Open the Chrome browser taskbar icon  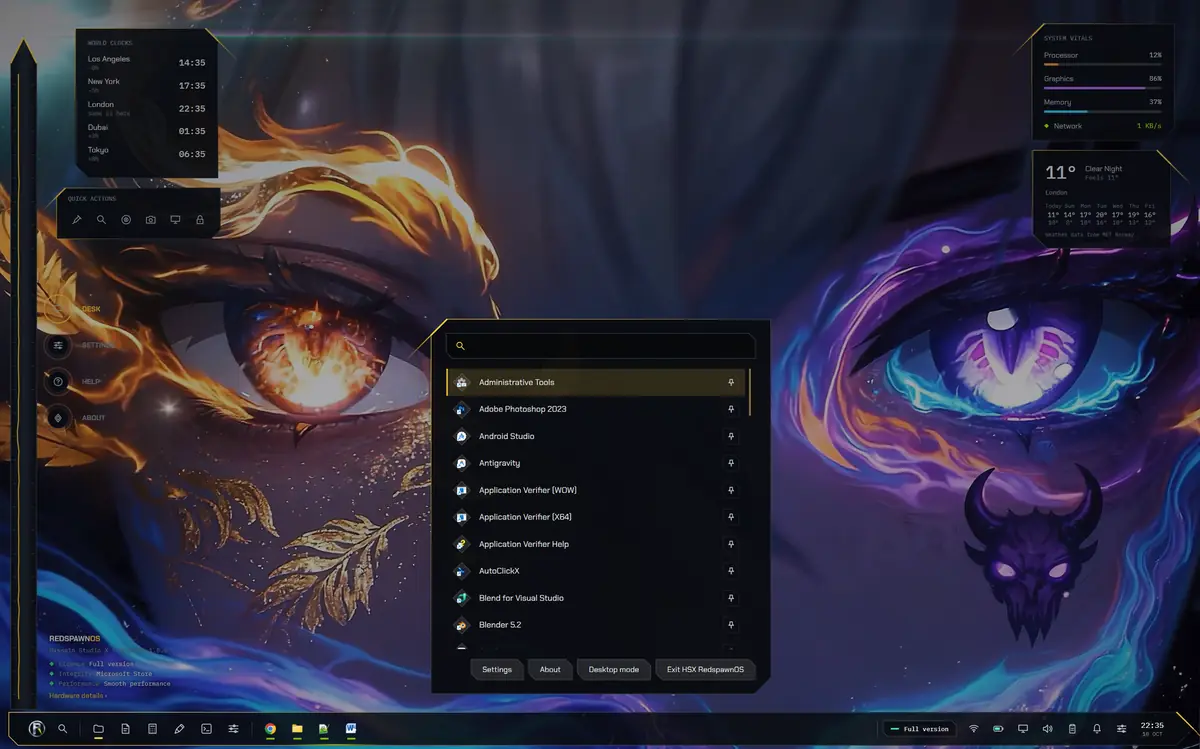click(x=270, y=729)
